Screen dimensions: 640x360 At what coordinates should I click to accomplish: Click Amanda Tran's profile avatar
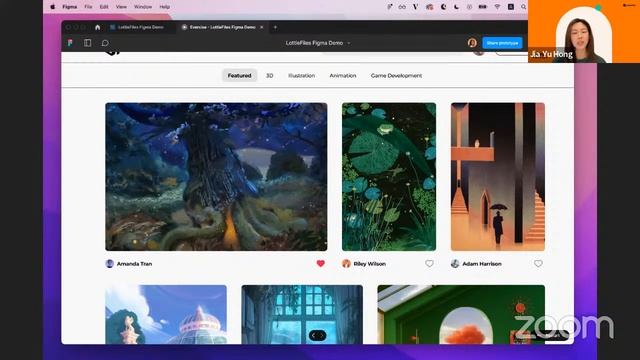(109, 264)
